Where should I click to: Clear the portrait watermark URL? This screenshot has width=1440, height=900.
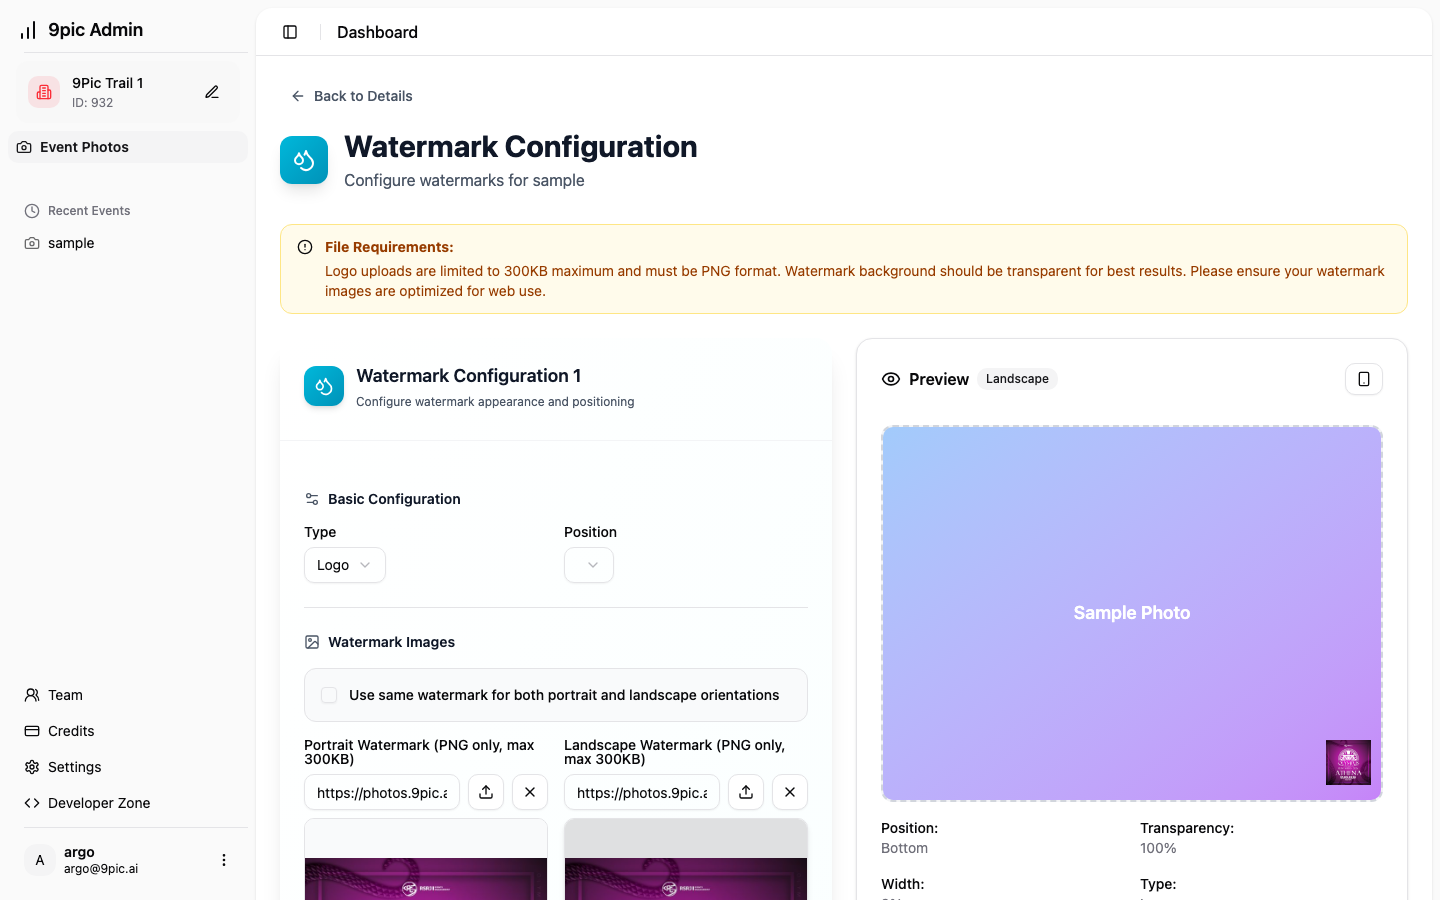pos(530,792)
